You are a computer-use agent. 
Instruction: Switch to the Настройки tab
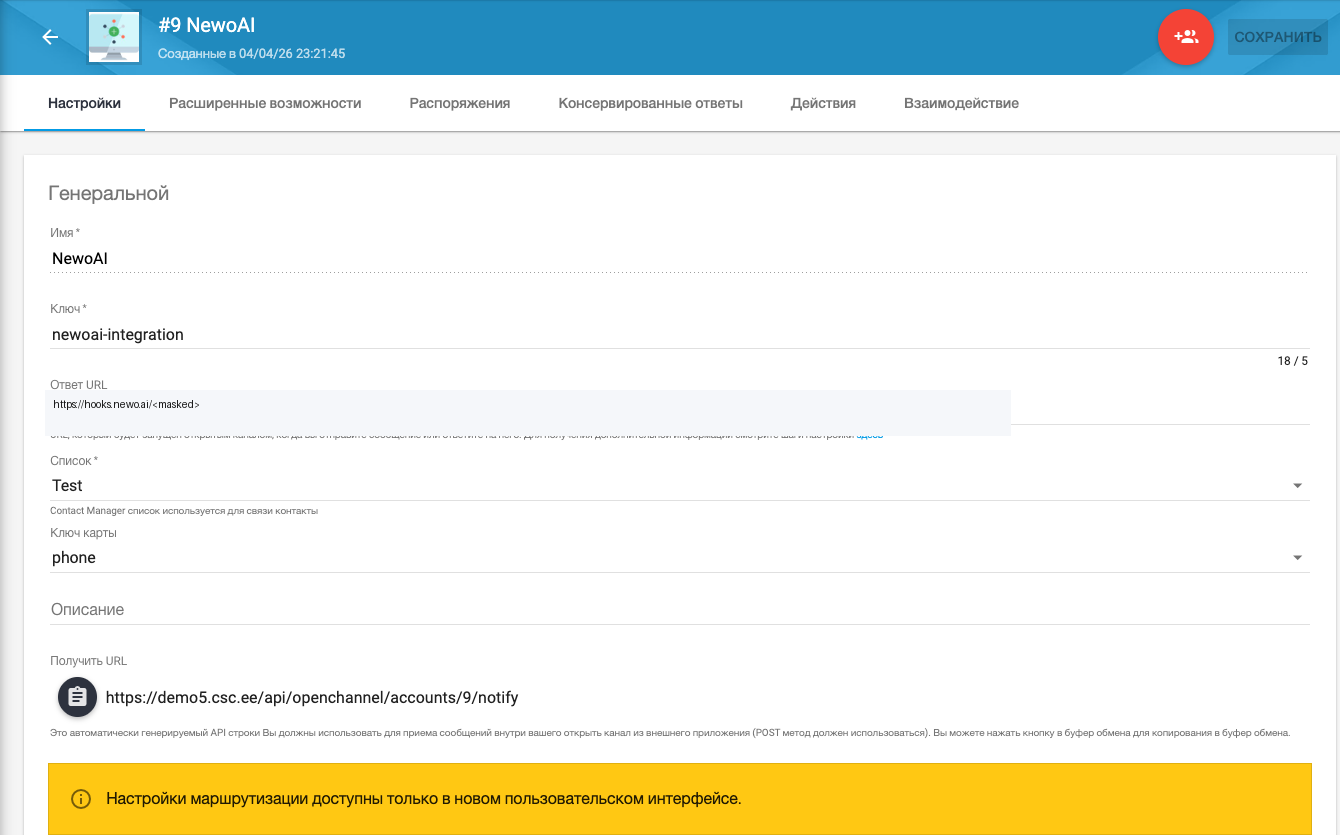coord(85,103)
